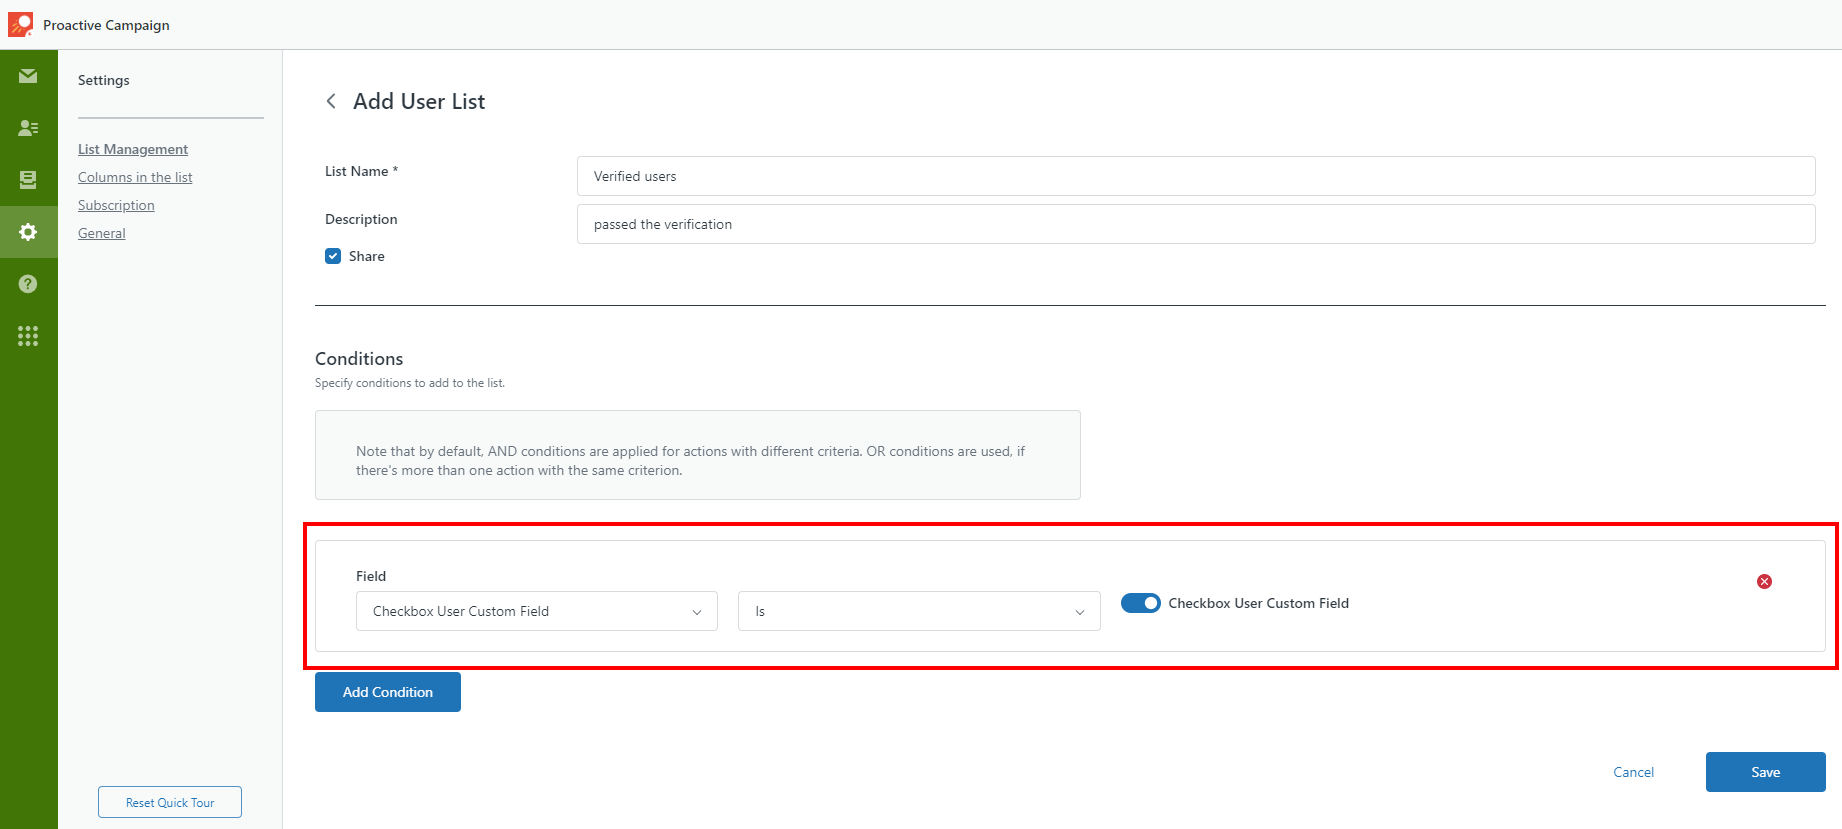Click the Field label above the dropdown

[x=371, y=576]
